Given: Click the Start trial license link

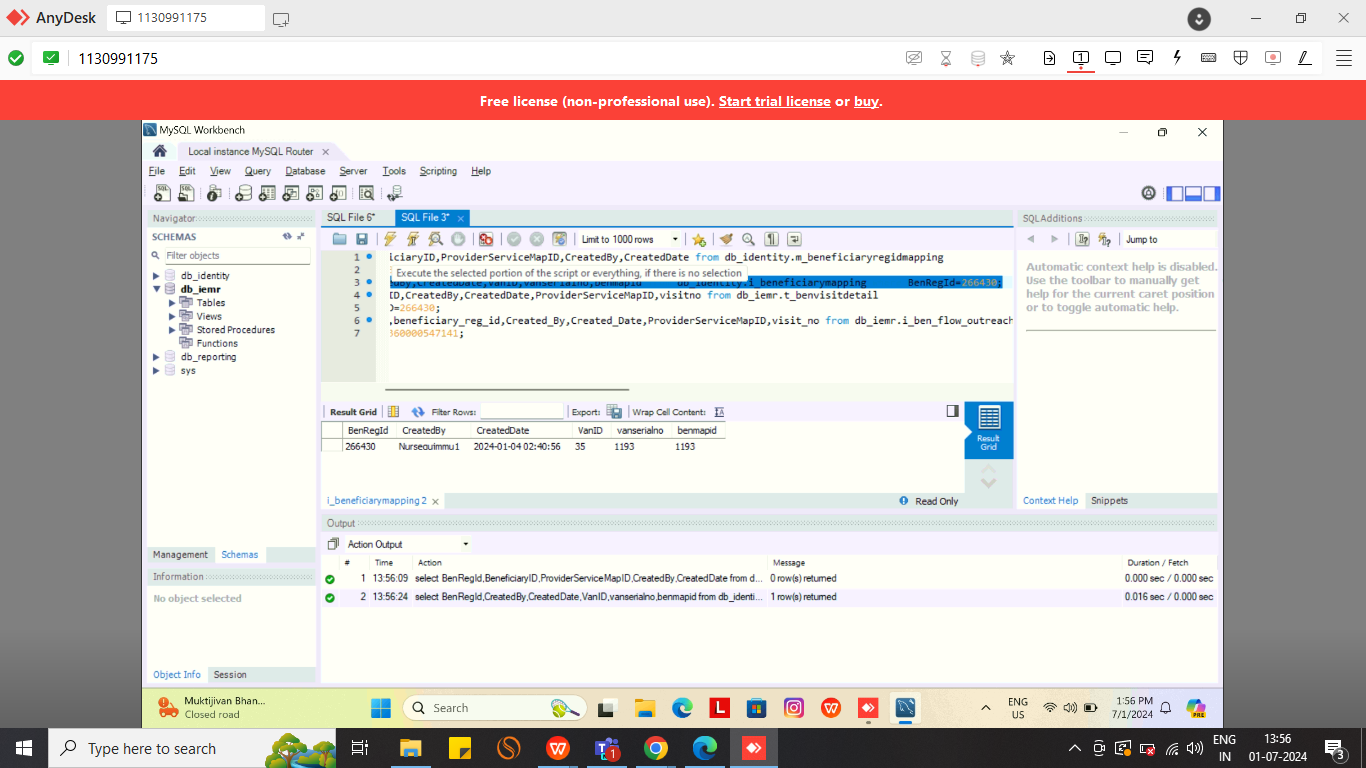Looking at the screenshot, I should click(774, 101).
